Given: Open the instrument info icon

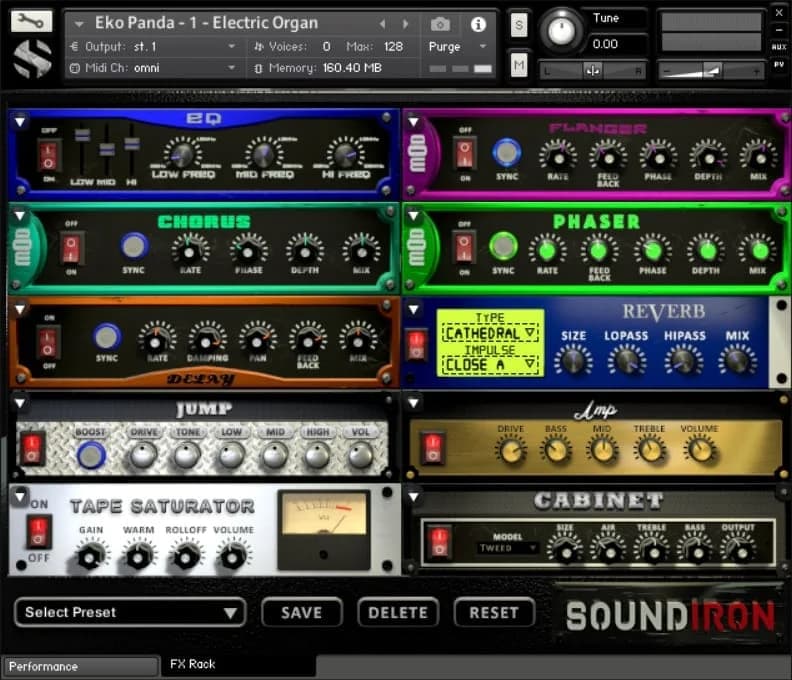Looking at the screenshot, I should click(x=478, y=24).
